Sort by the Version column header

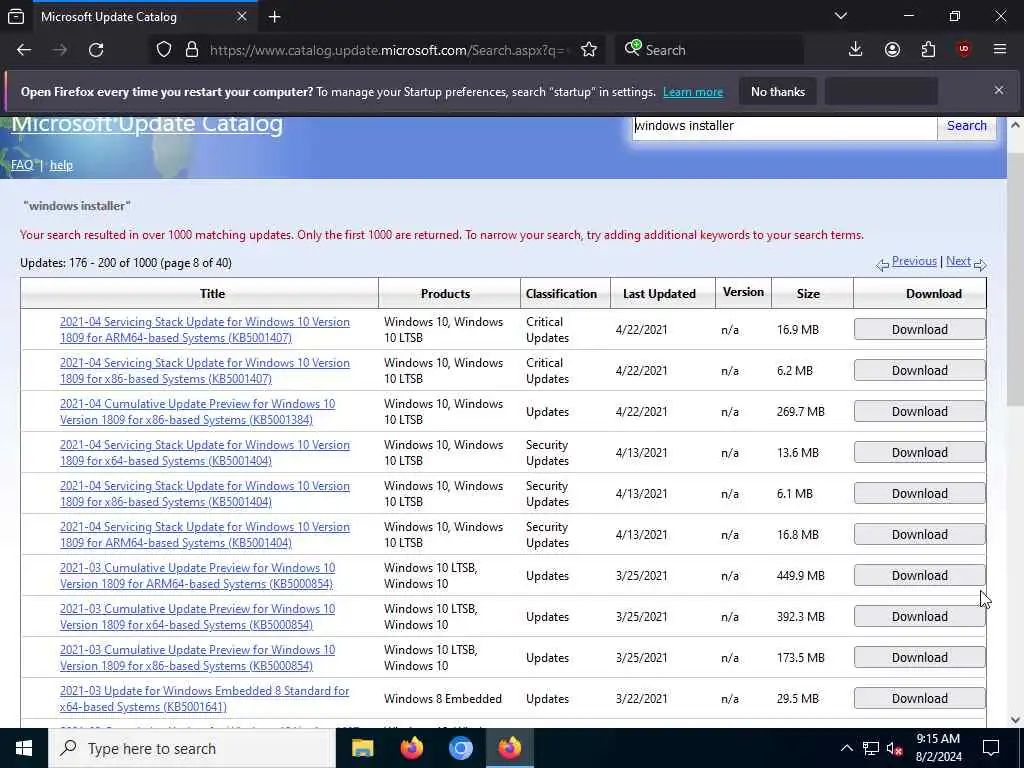coord(743,293)
